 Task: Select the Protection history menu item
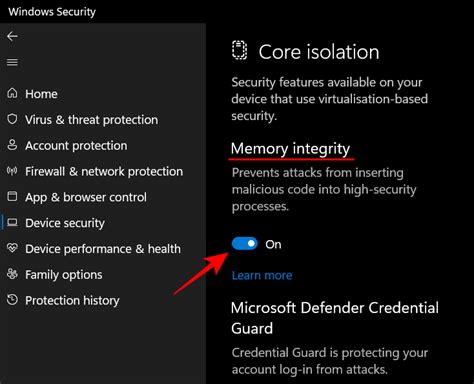(x=72, y=300)
